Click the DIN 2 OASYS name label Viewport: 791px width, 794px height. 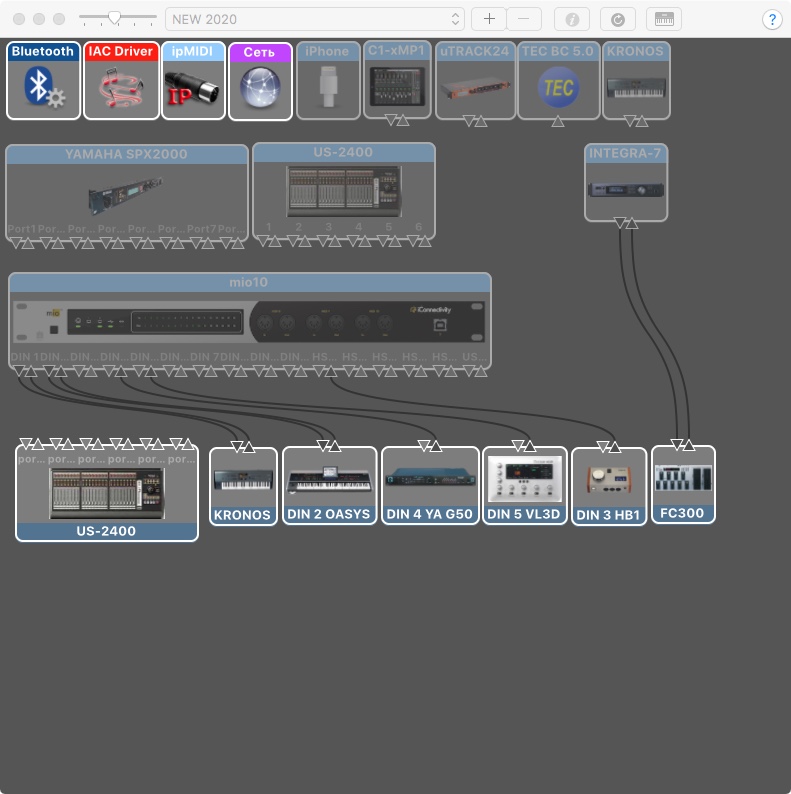coord(329,514)
